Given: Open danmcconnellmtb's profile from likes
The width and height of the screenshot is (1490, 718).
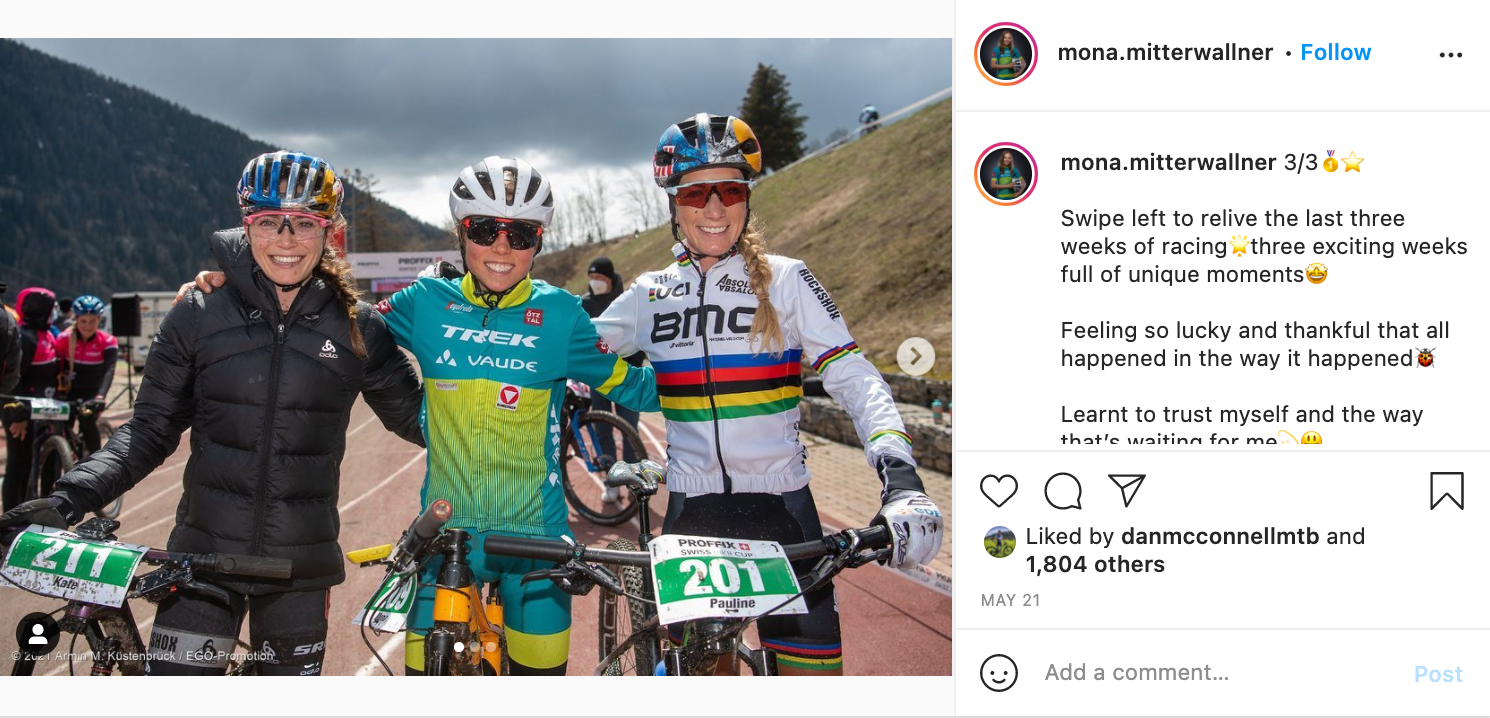Looking at the screenshot, I should pos(1220,537).
